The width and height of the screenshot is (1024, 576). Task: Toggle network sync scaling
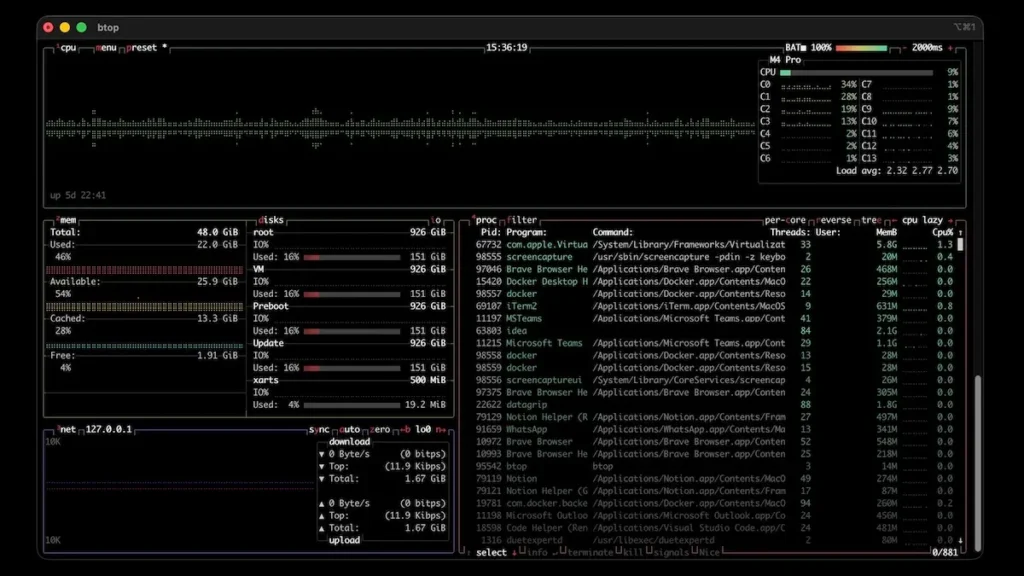pyautogui.click(x=319, y=429)
